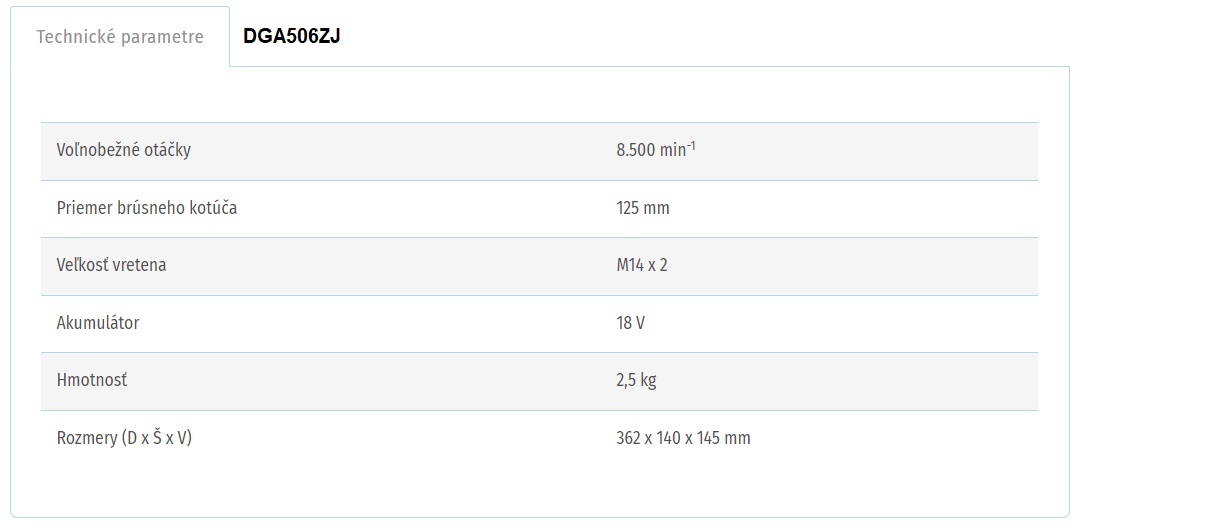Select the 362 x 140 x 145 mm value

[x=683, y=438]
